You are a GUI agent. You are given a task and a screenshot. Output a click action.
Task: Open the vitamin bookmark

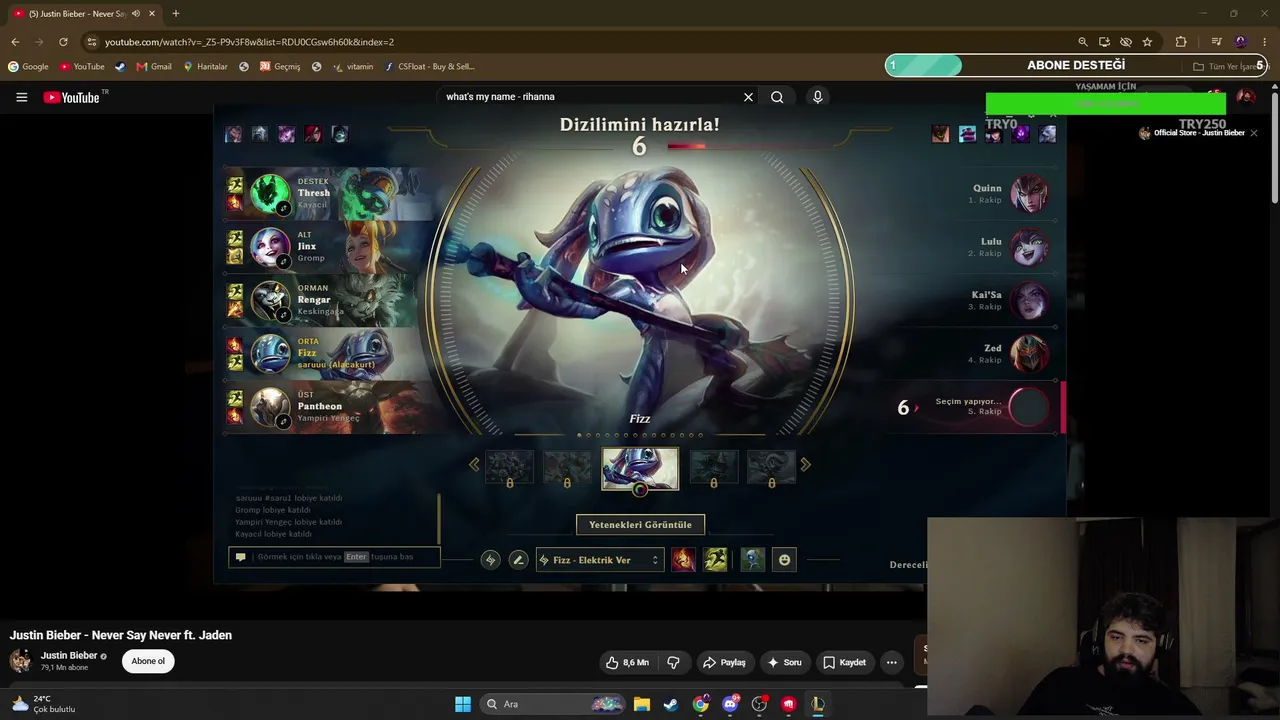click(353, 67)
